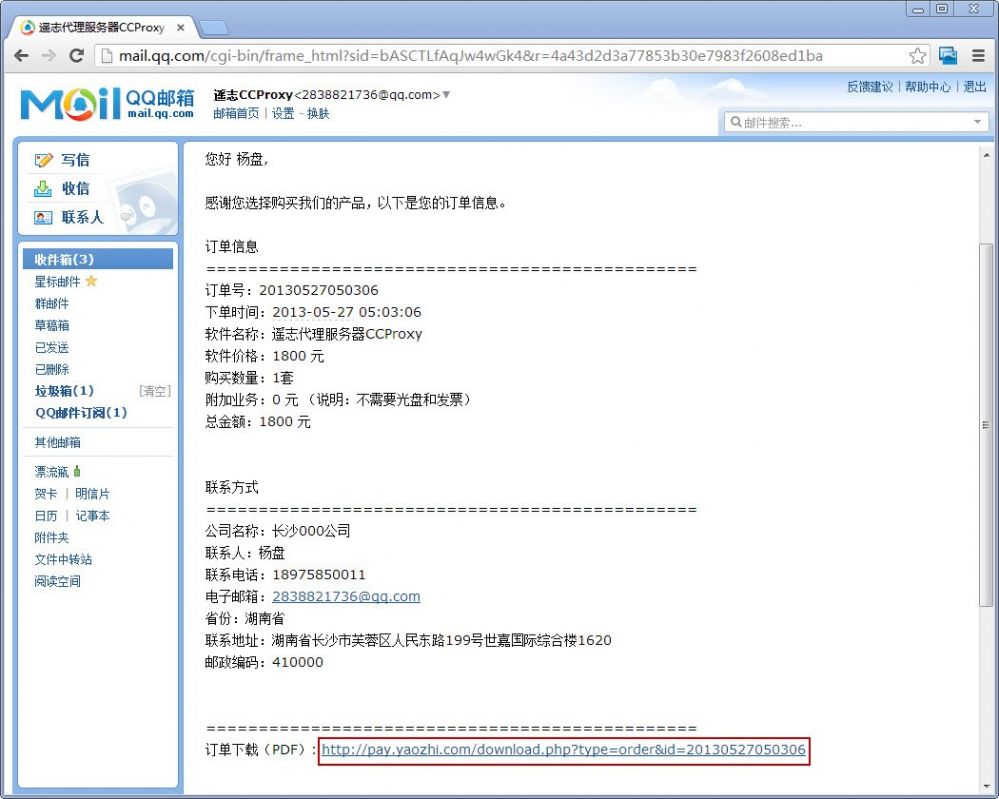The image size is (999, 799).
Task: Click postal code 410000 text
Action: pyautogui.click(x=298, y=662)
